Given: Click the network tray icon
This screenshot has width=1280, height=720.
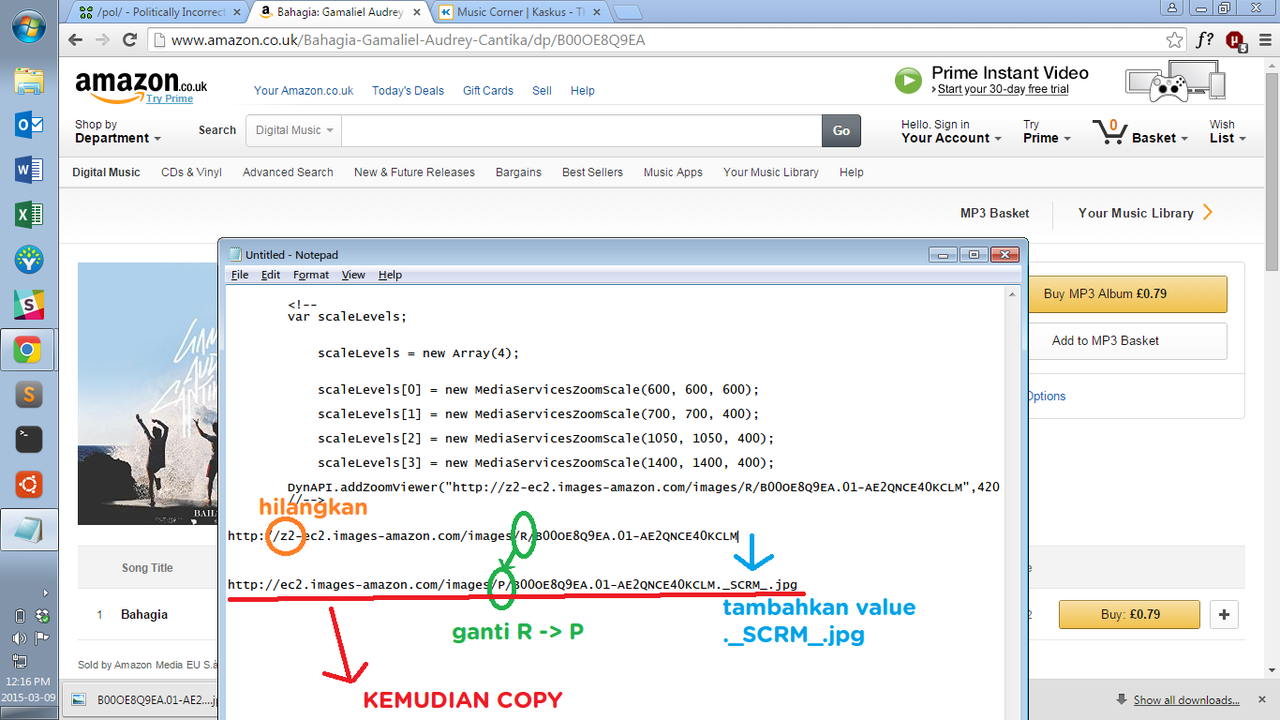Looking at the screenshot, I should point(20,660).
